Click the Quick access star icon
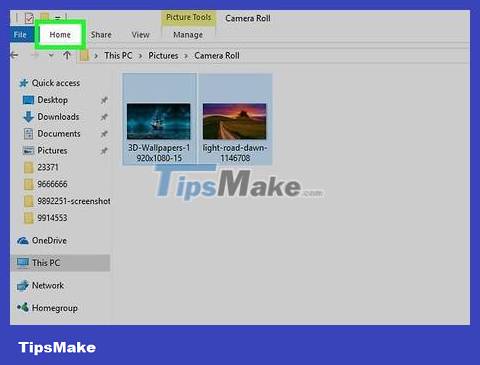The height and width of the screenshot is (365, 480). 23,83
